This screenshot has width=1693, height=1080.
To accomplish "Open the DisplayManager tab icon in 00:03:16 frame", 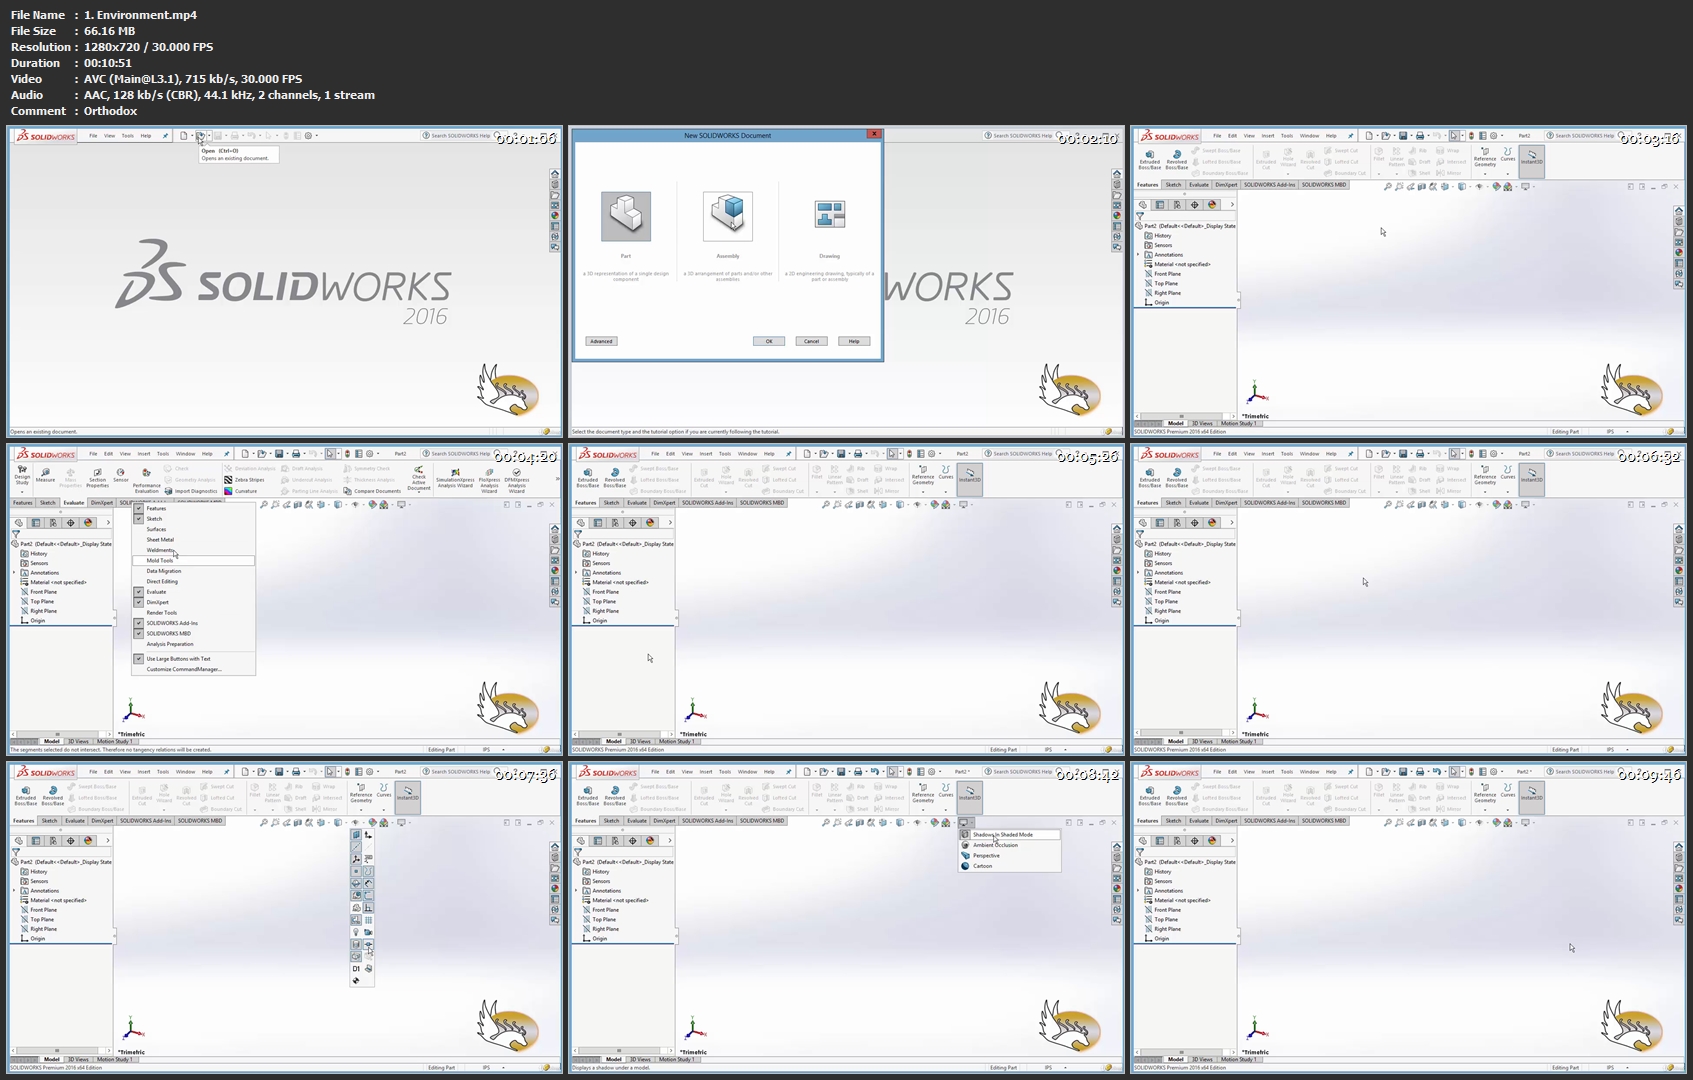I will point(1212,205).
